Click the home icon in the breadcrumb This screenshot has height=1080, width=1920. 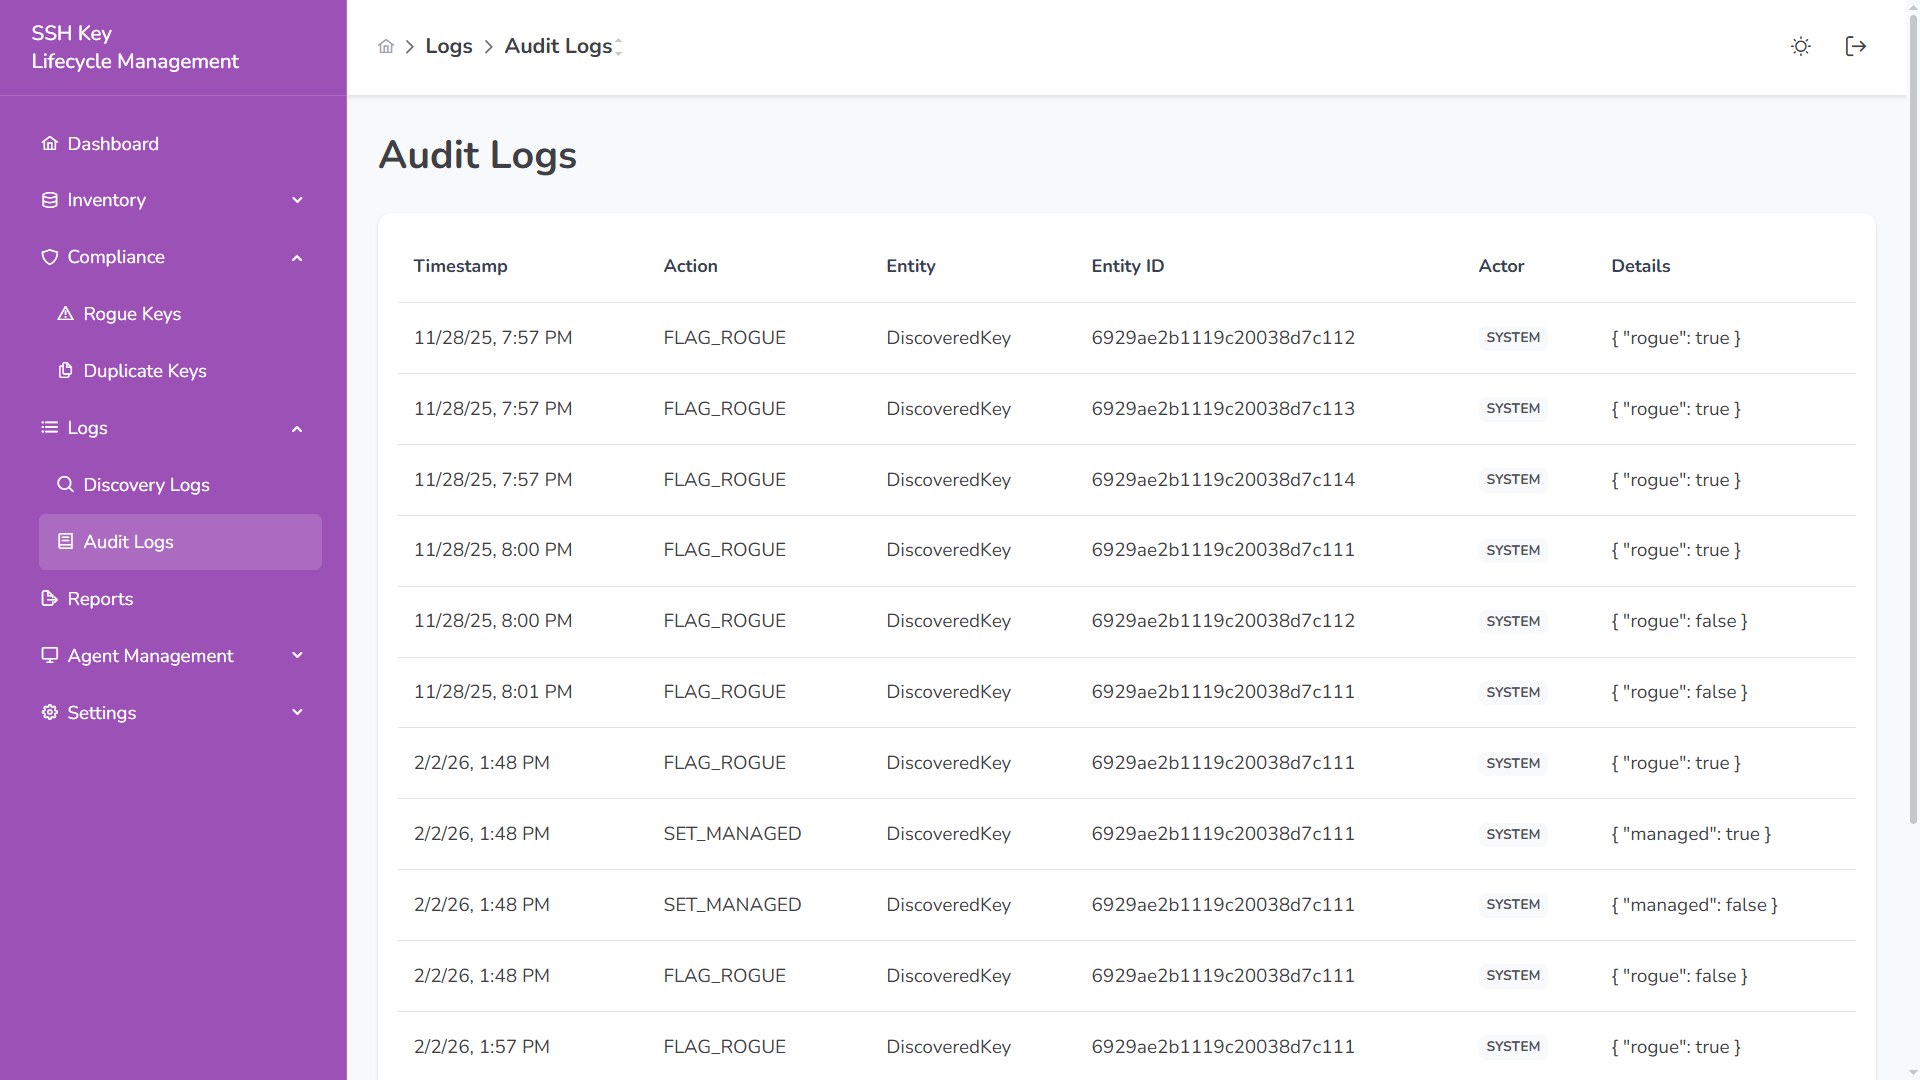pyautogui.click(x=386, y=46)
